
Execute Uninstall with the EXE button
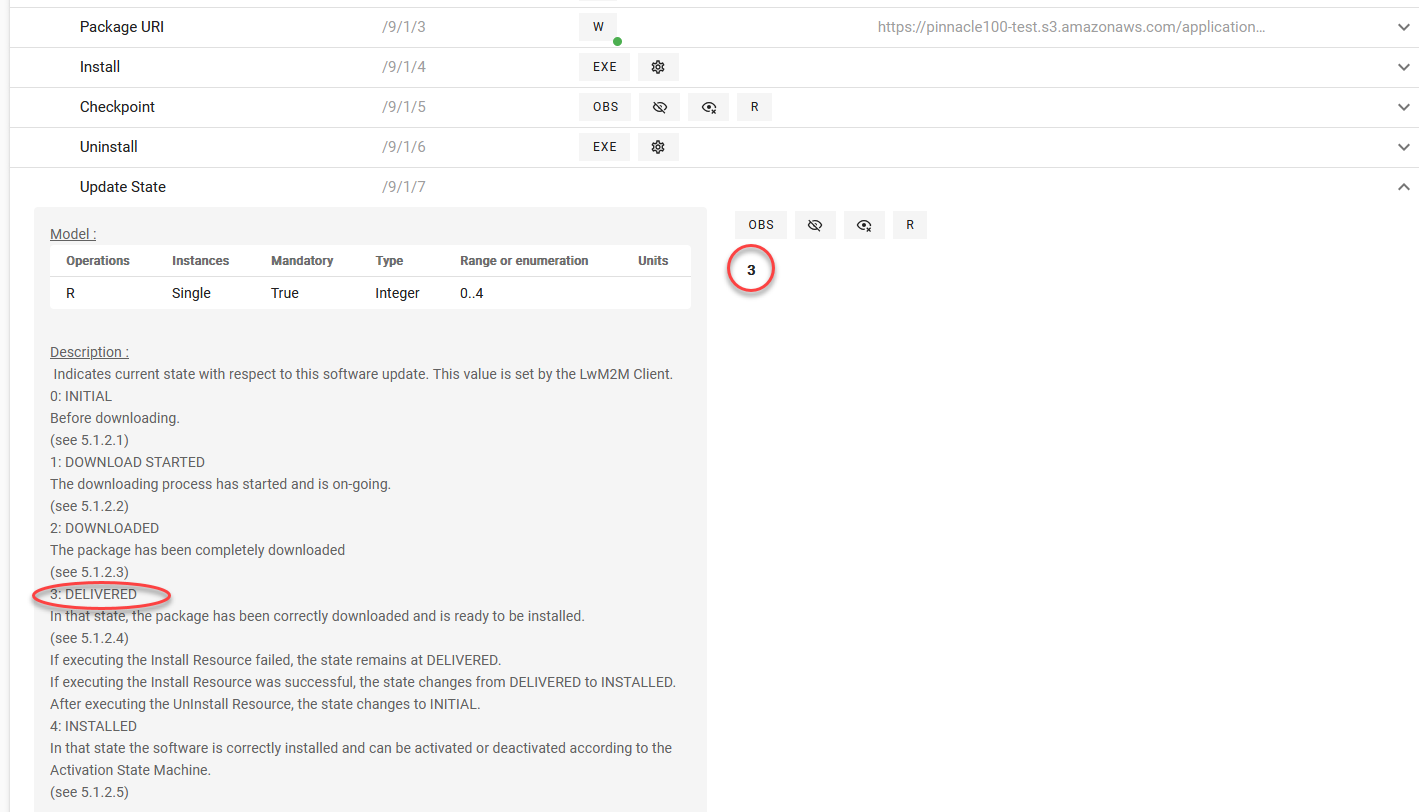[x=604, y=147]
